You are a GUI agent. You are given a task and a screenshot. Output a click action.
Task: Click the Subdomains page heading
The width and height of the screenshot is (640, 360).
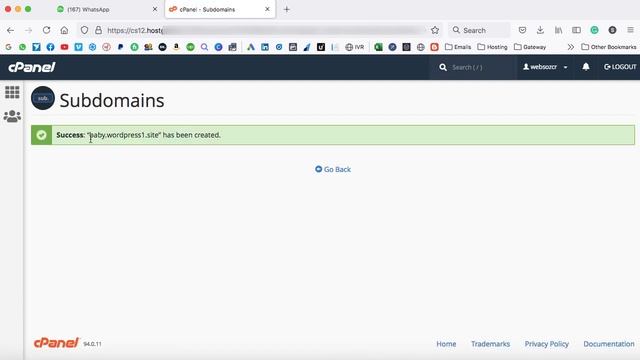click(x=112, y=100)
